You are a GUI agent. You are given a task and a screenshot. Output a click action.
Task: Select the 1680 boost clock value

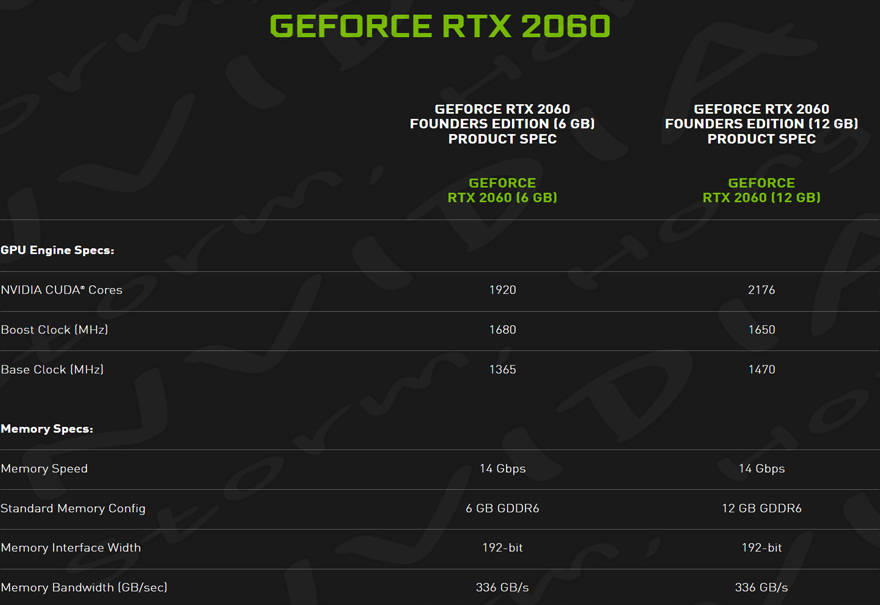pyautogui.click(x=502, y=330)
